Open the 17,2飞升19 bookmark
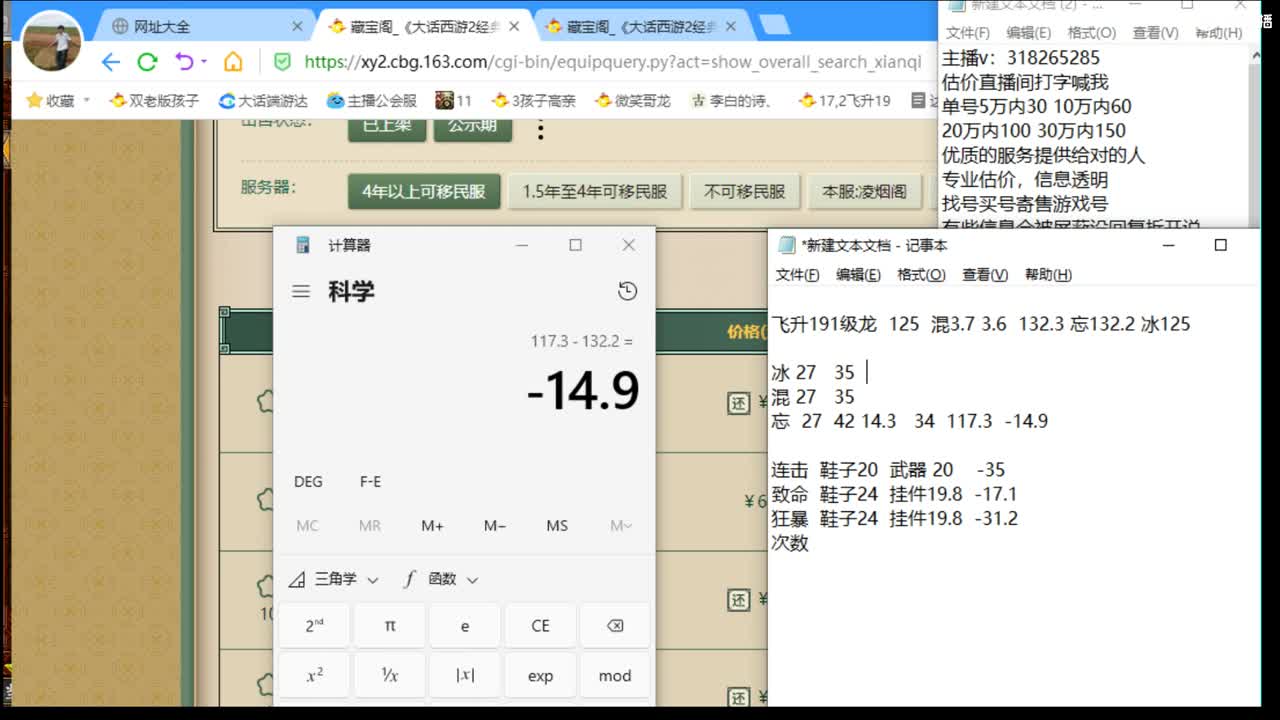This screenshot has height=720, width=1280. 844,100
